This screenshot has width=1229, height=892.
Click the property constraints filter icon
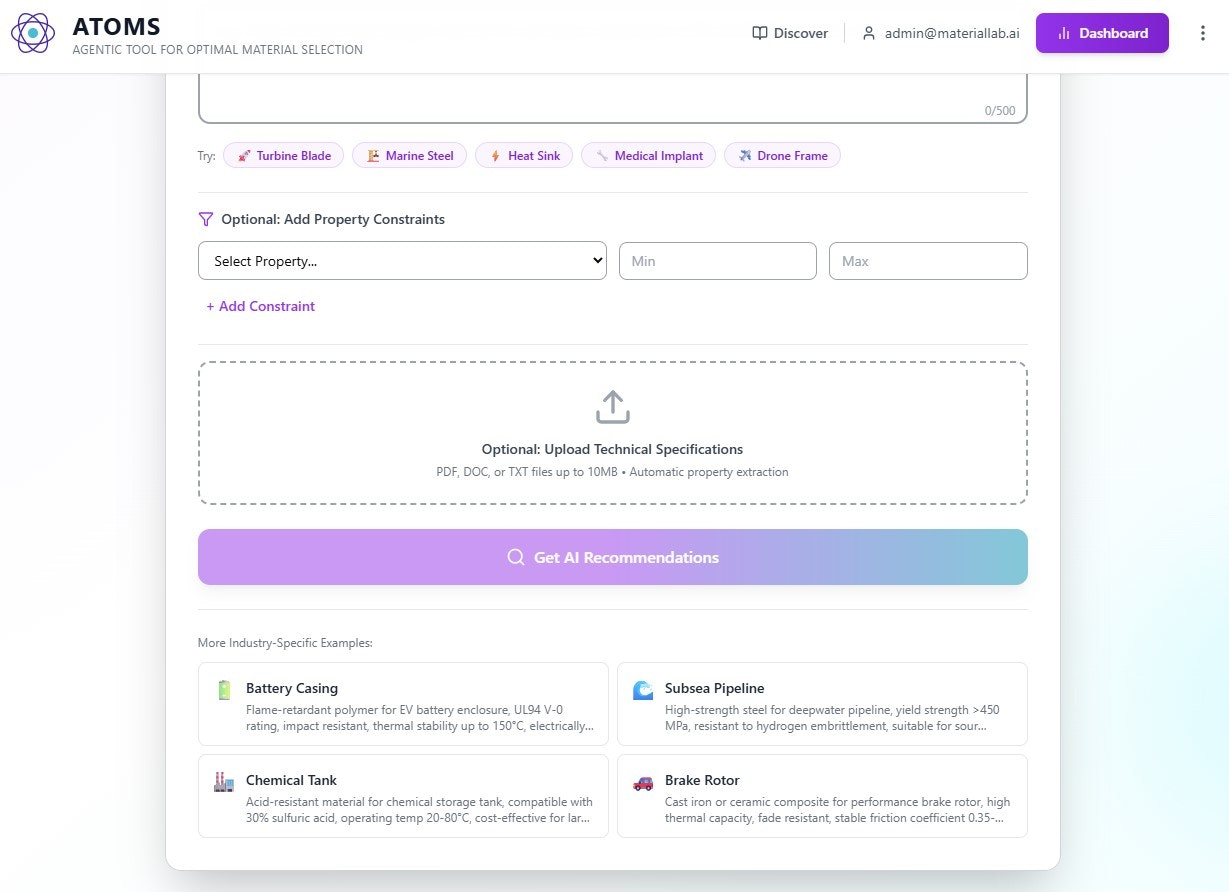click(206, 219)
